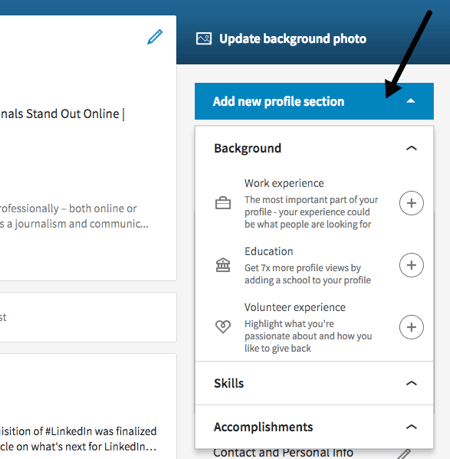The height and width of the screenshot is (459, 450).
Task: Select the Education title
Action: [x=269, y=251]
